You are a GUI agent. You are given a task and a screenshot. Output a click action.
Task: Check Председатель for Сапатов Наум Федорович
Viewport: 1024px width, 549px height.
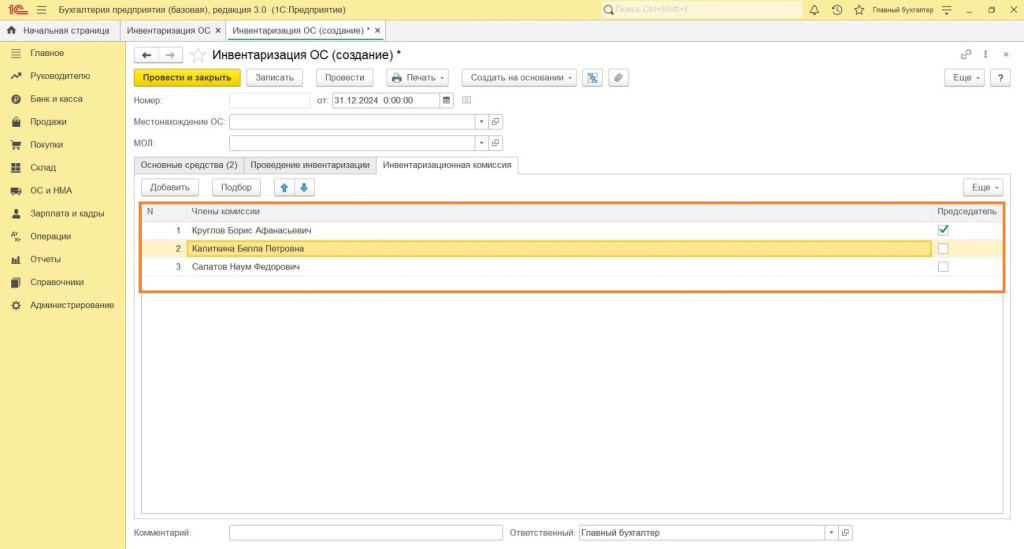[x=943, y=267]
